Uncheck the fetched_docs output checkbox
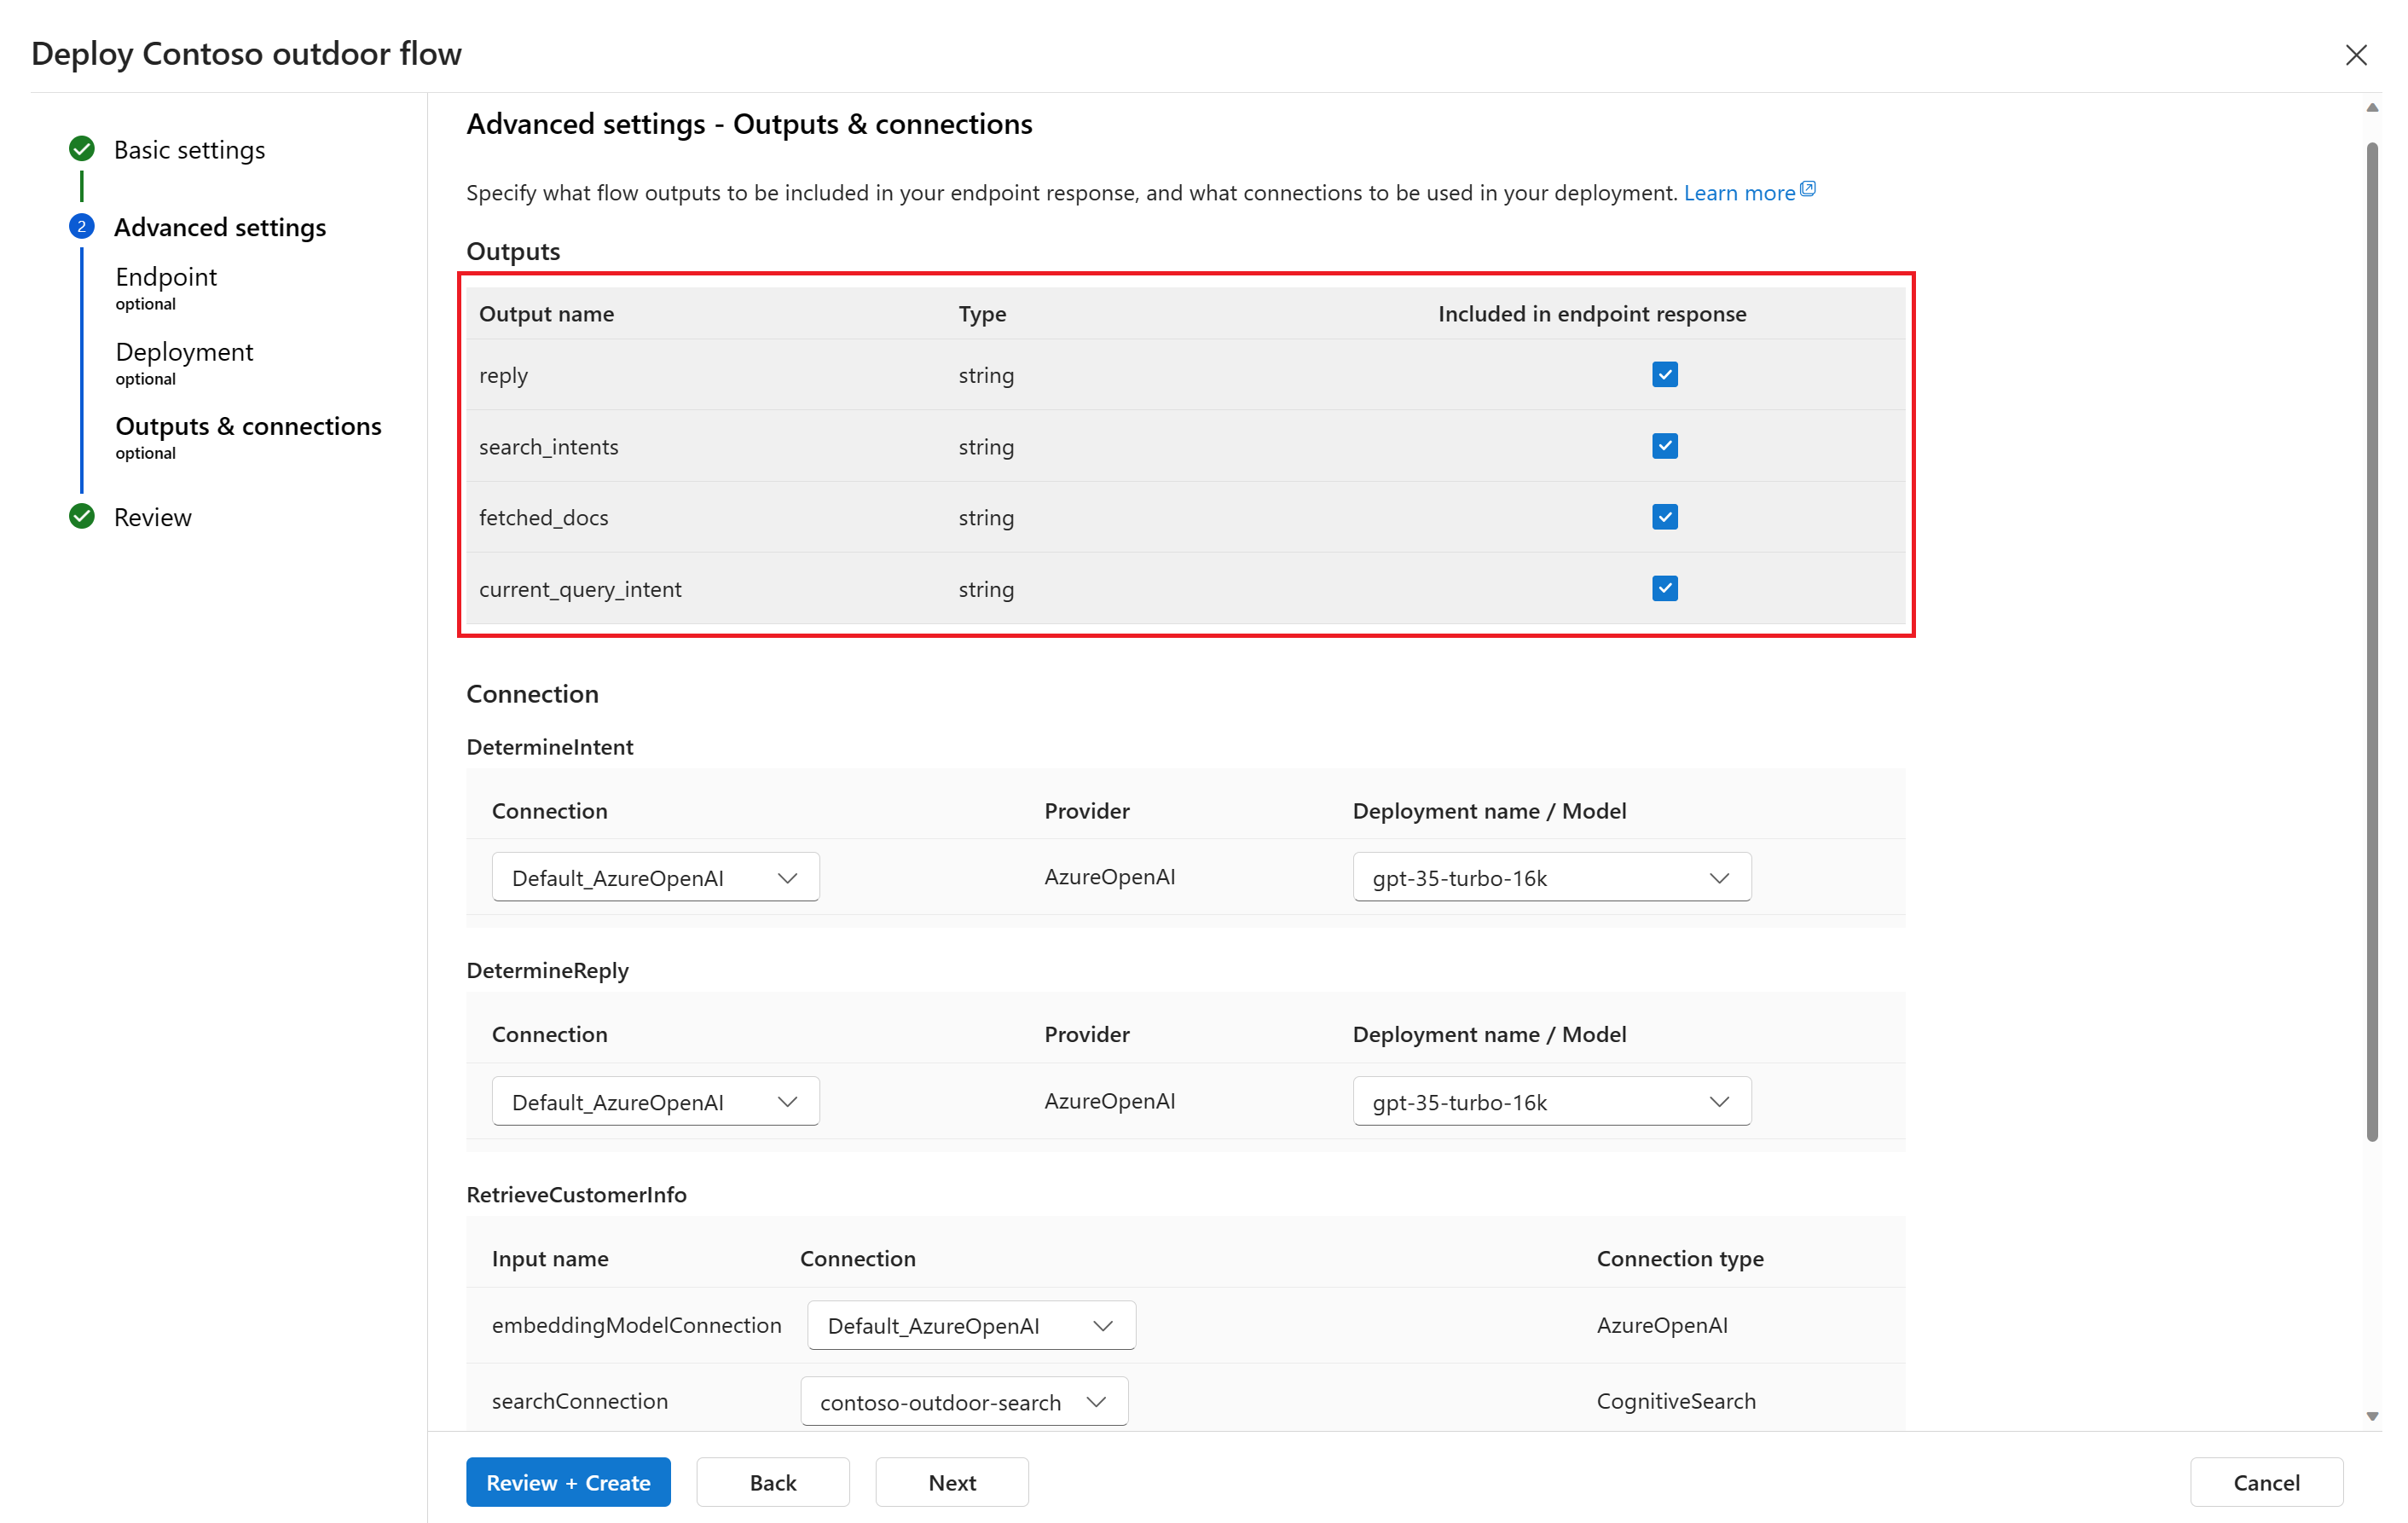2408x1523 pixels. coord(1664,517)
